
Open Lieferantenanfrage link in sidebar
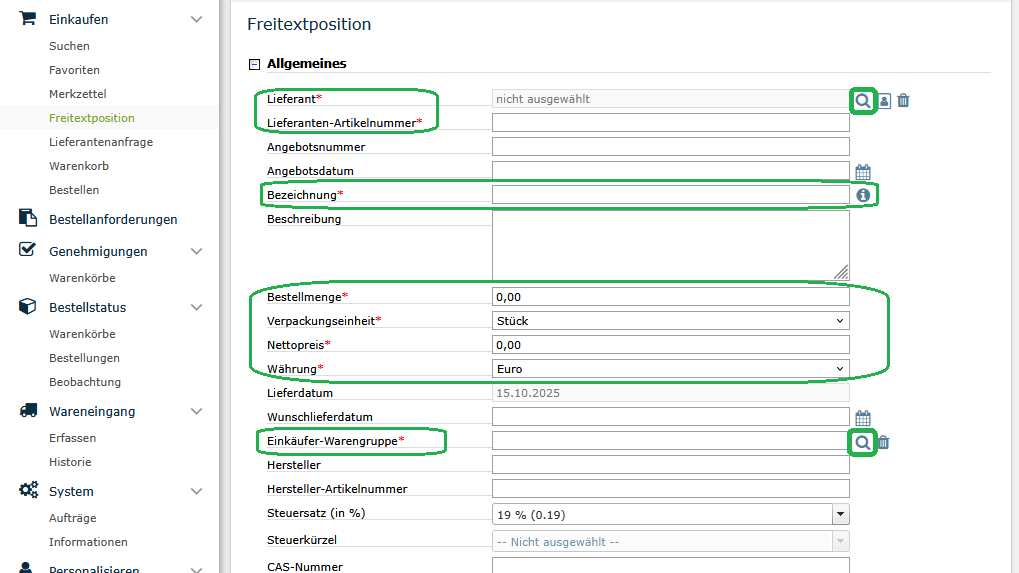(101, 142)
